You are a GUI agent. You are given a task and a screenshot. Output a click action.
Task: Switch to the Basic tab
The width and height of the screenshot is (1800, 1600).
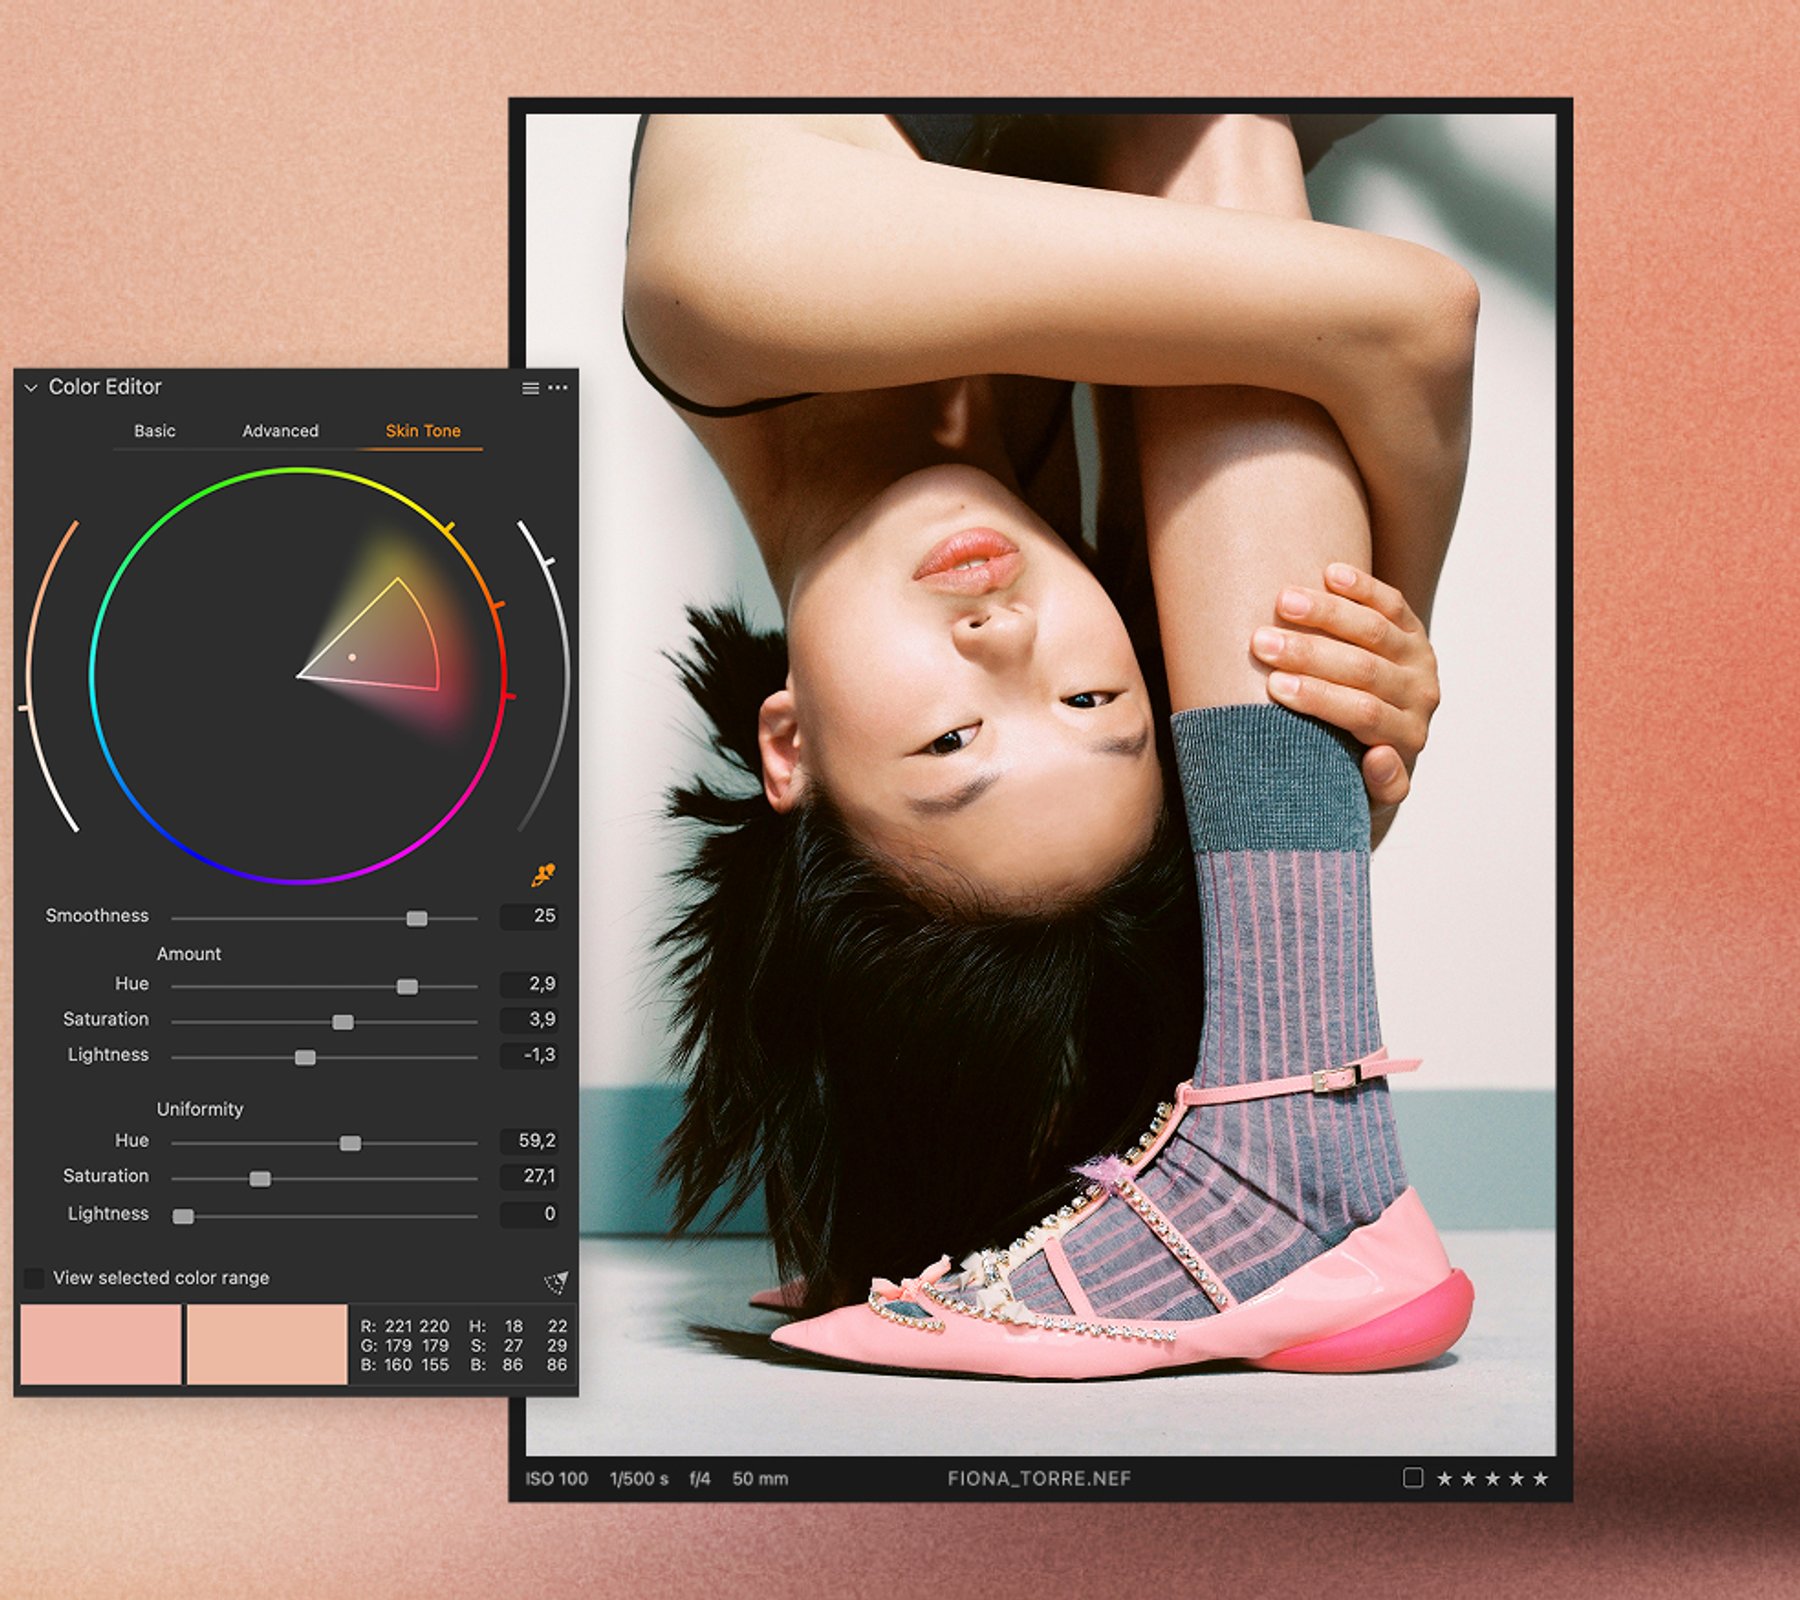point(154,431)
